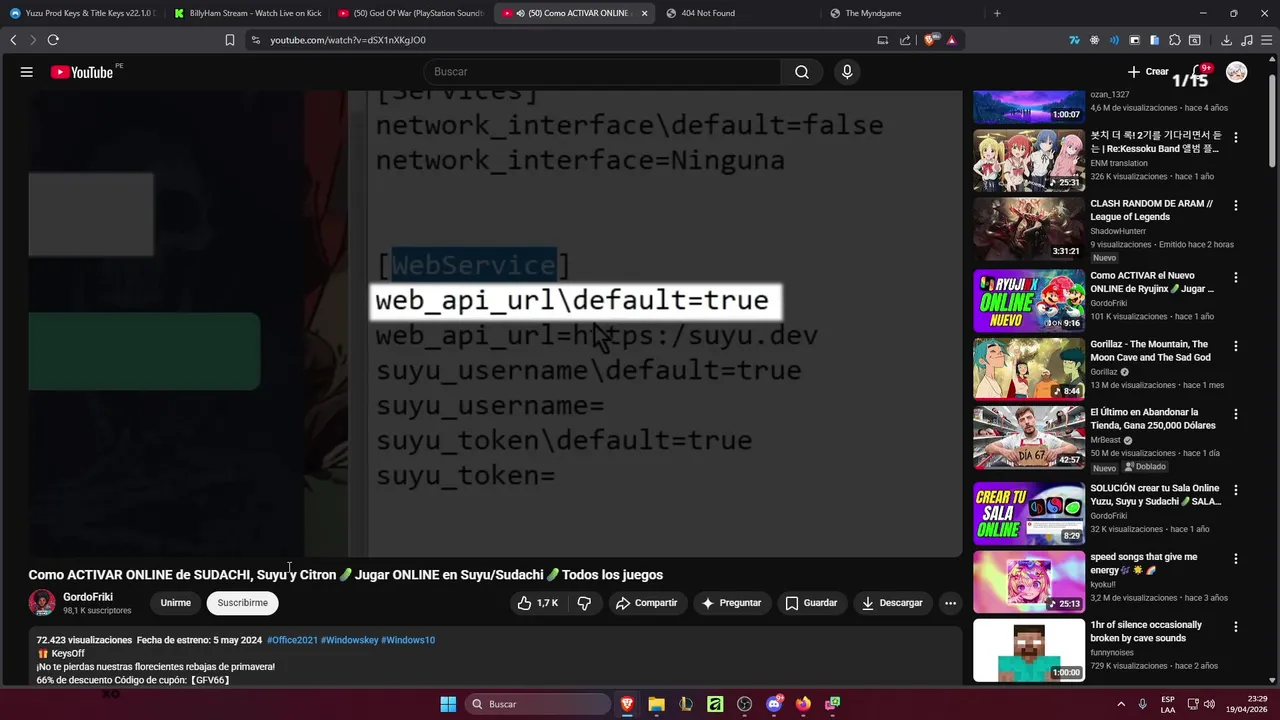Viewport: 1280px width, 720px height.
Task: Switch to the 404 Not Found tab
Action: (x=738, y=13)
